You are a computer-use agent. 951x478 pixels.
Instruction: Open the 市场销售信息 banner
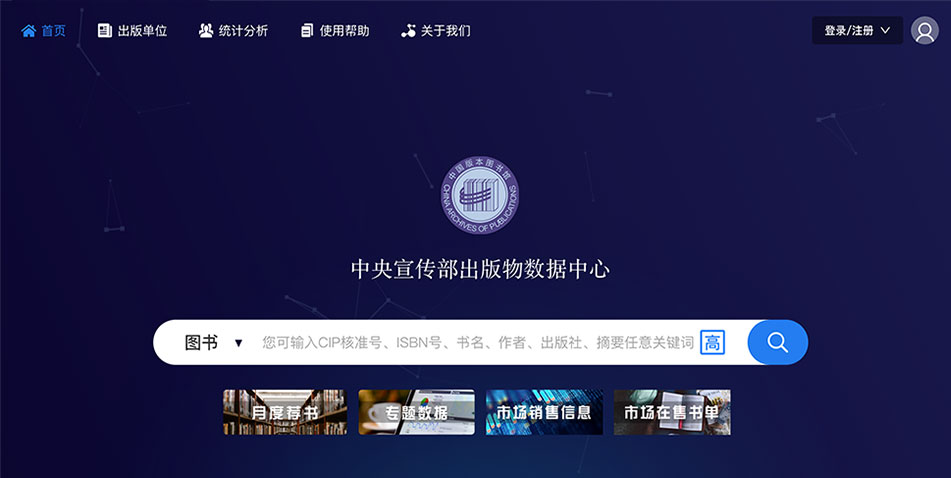click(544, 412)
